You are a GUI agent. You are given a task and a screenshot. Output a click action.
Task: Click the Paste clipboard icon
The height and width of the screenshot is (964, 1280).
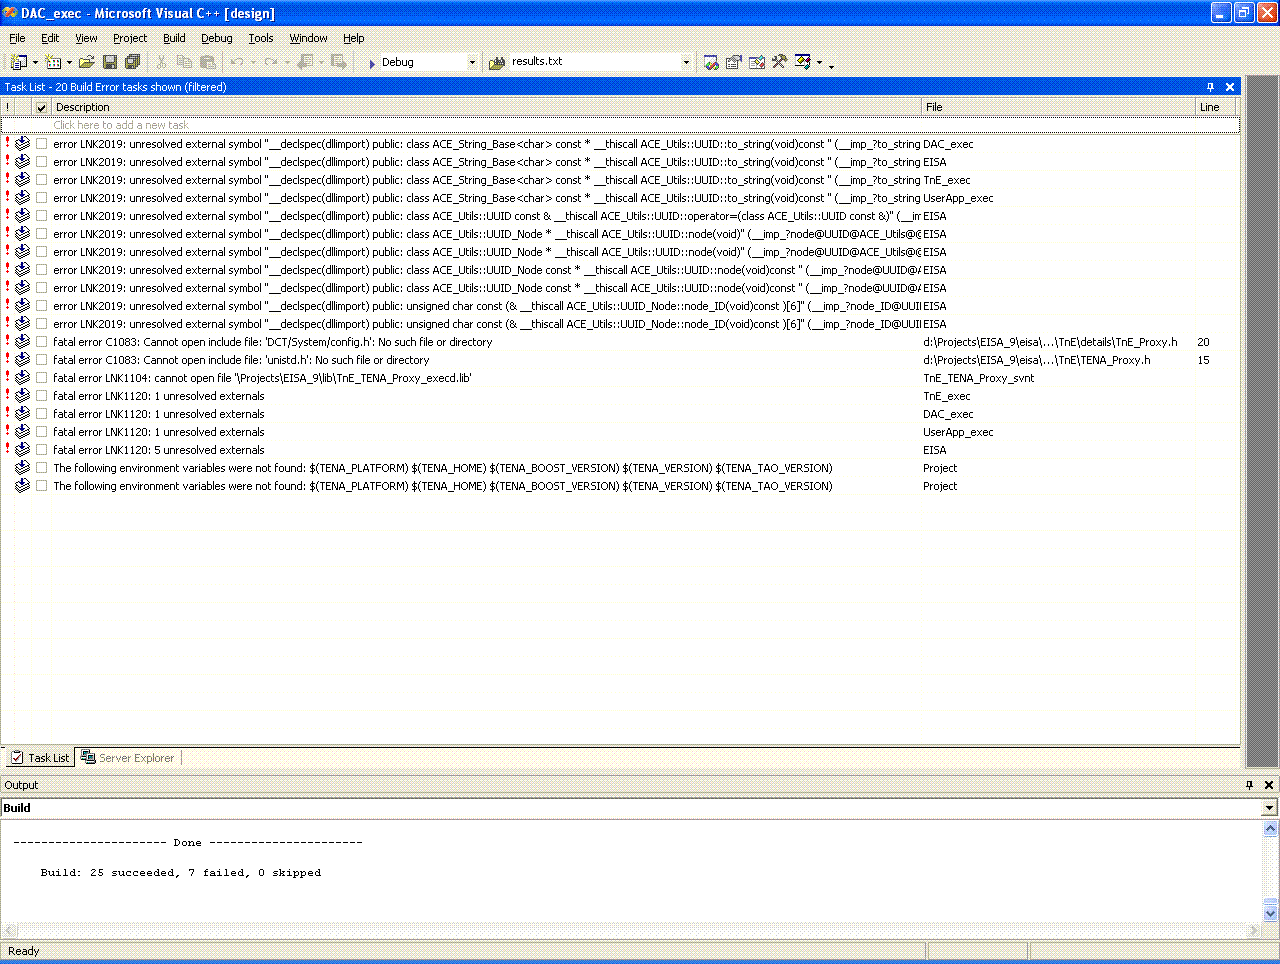pyautogui.click(x=208, y=62)
